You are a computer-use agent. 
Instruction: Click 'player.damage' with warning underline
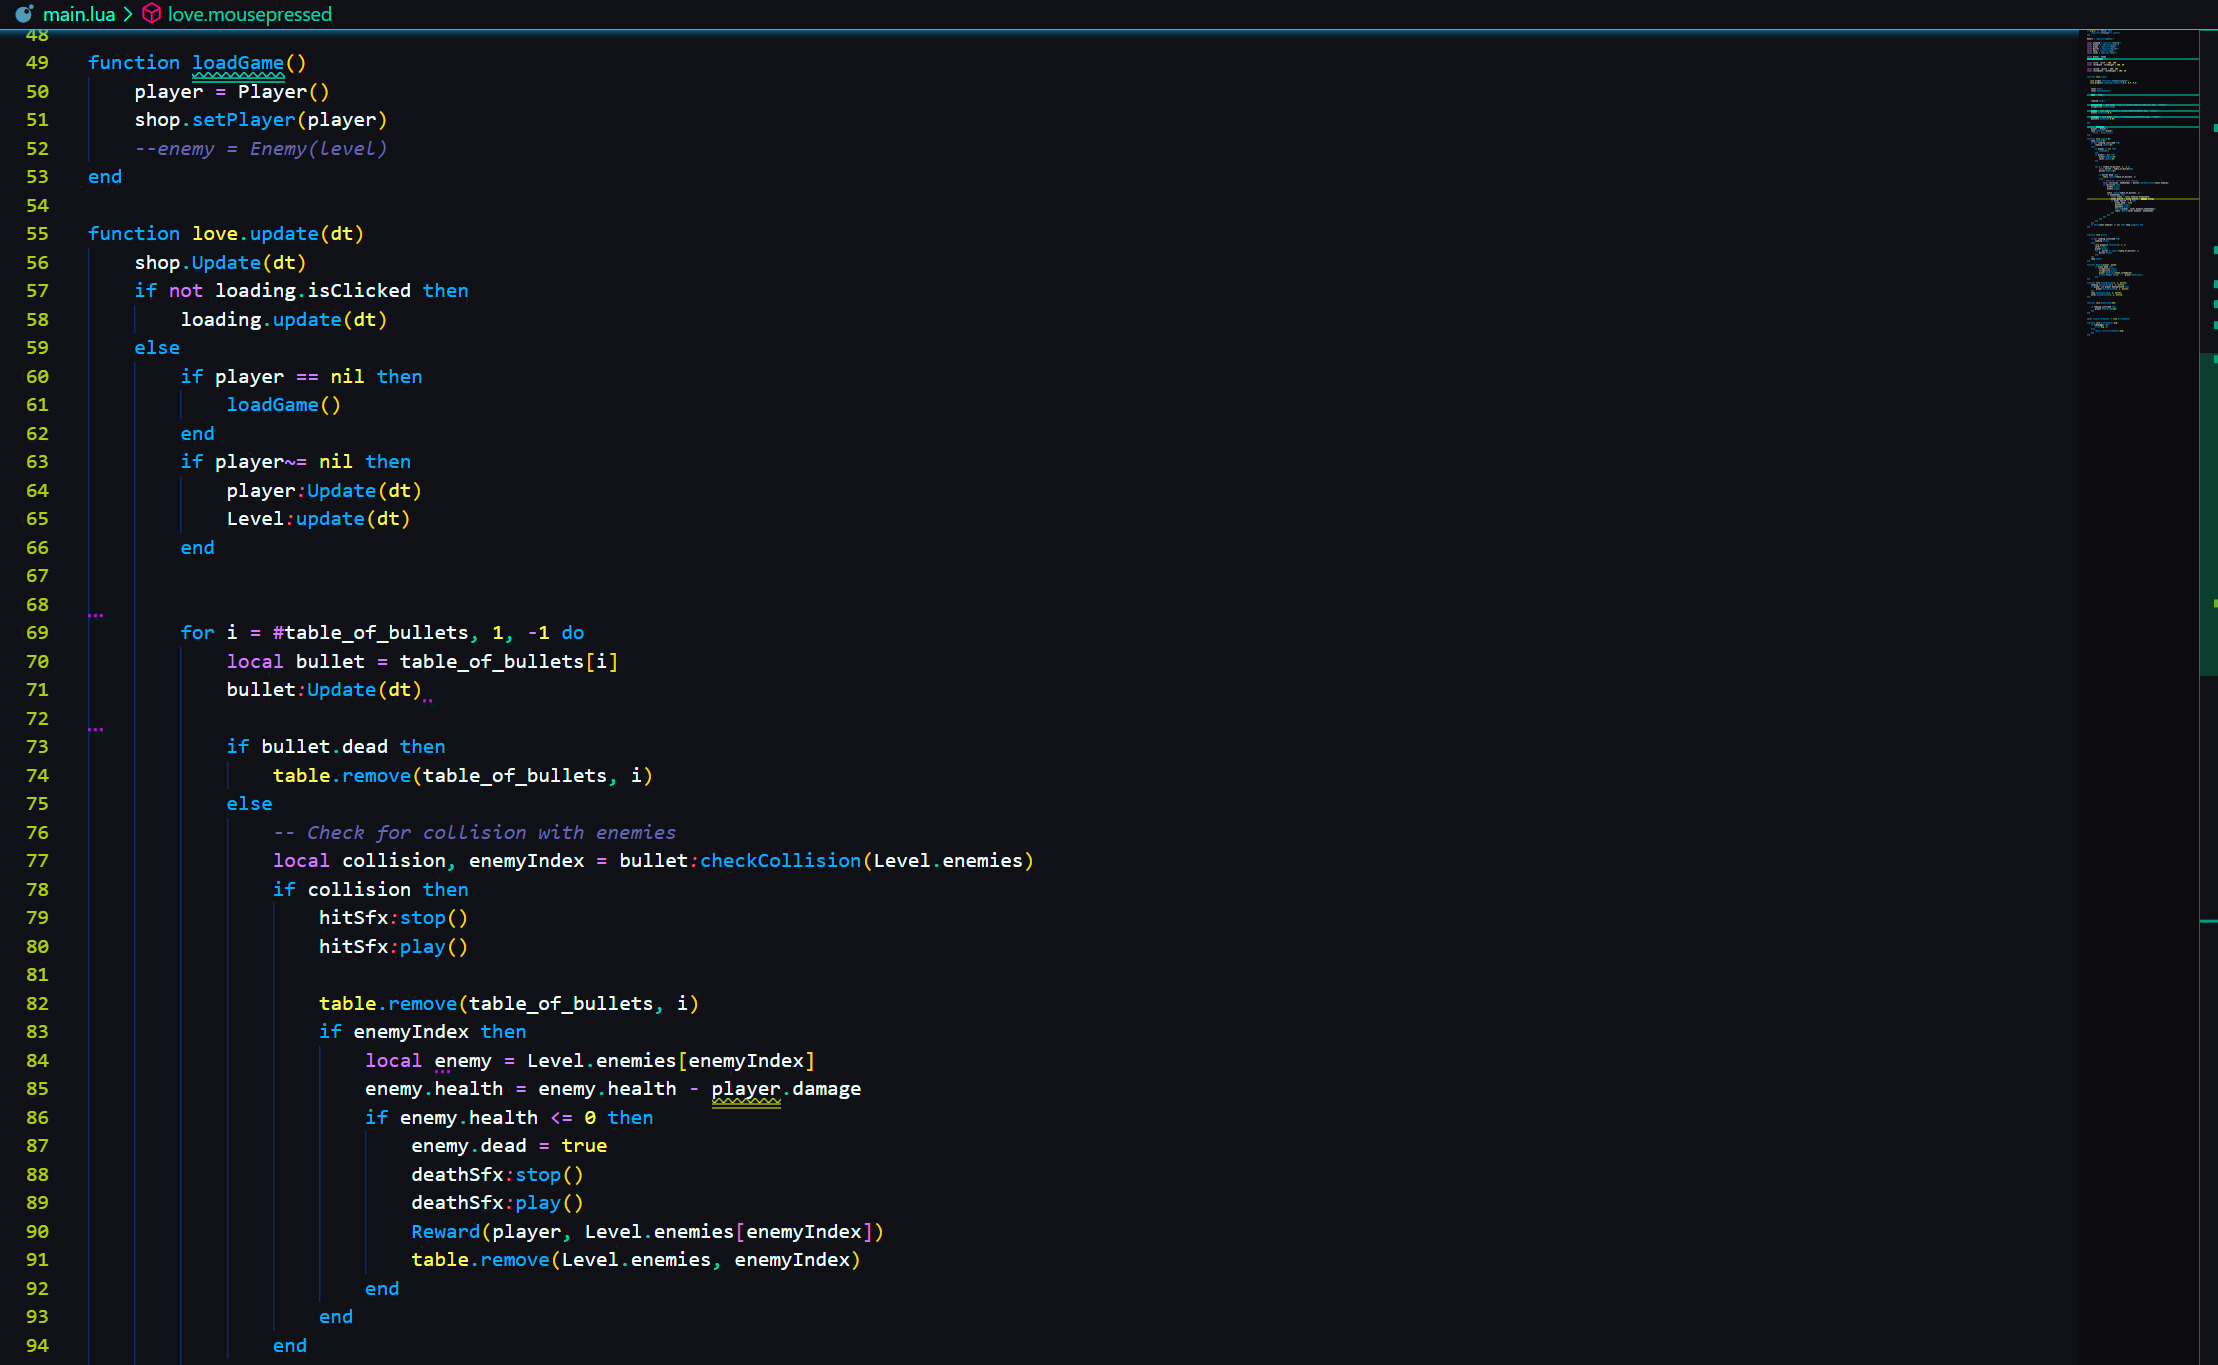(x=786, y=1089)
